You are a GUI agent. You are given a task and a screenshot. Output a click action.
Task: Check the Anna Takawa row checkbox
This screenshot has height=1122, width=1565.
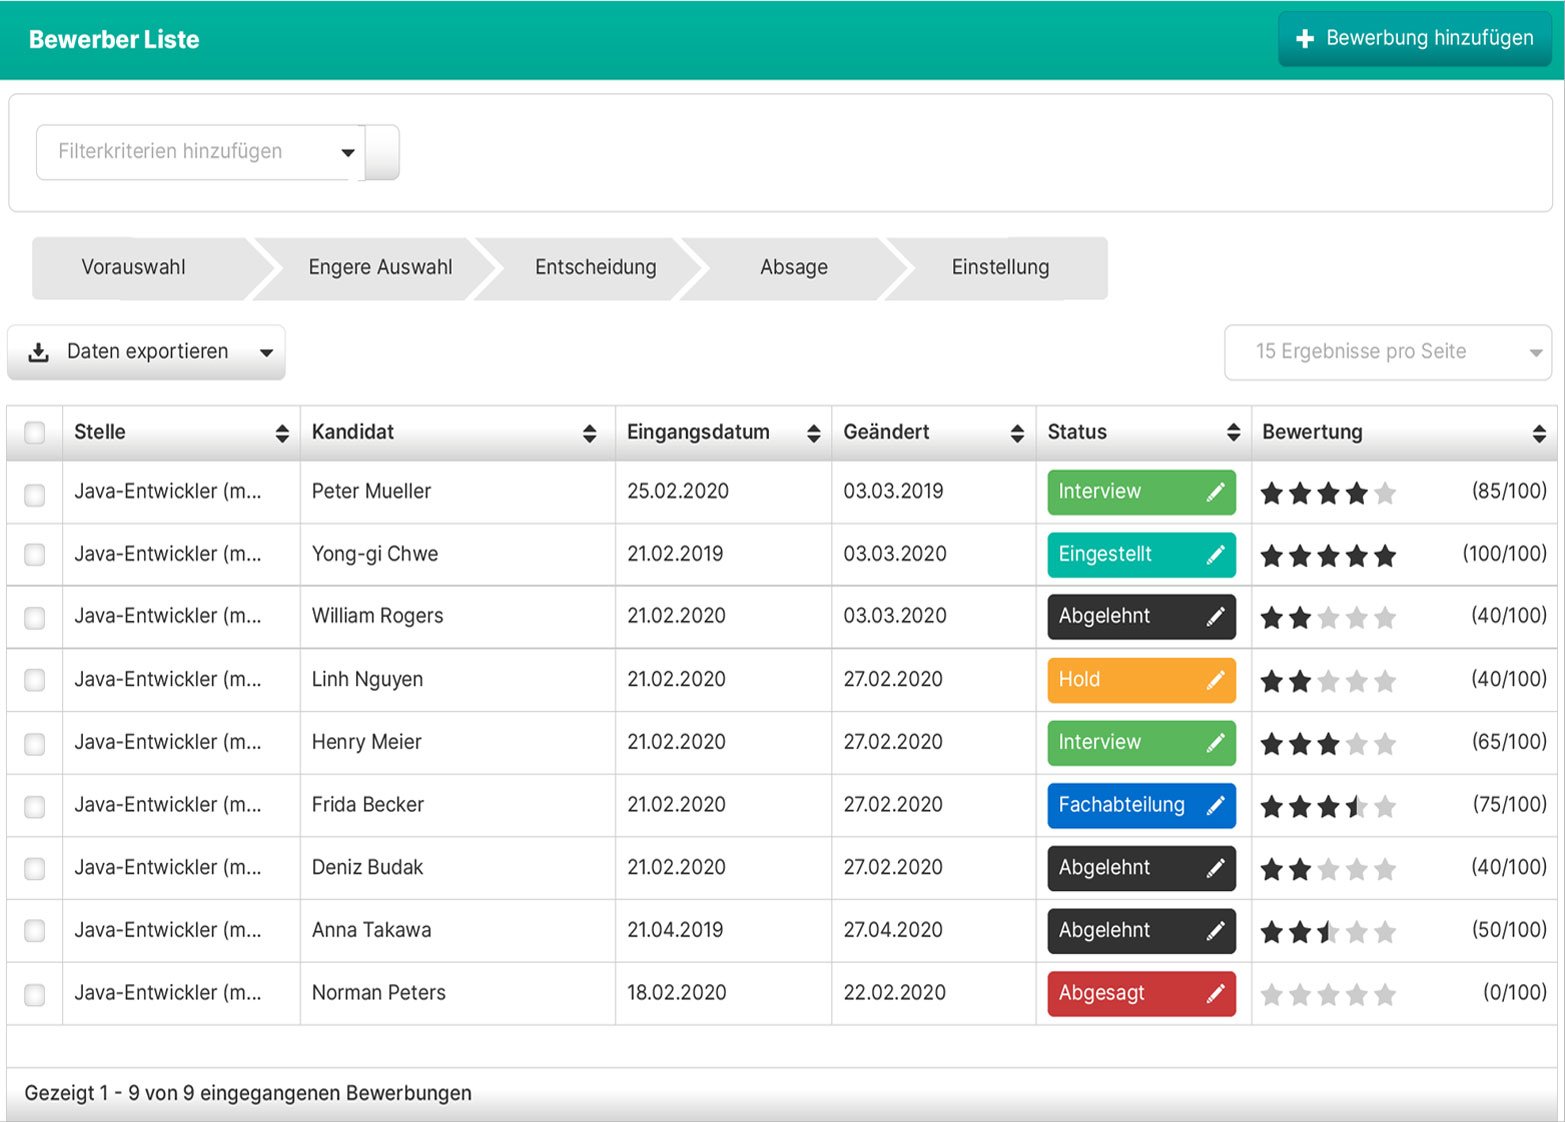point(35,931)
